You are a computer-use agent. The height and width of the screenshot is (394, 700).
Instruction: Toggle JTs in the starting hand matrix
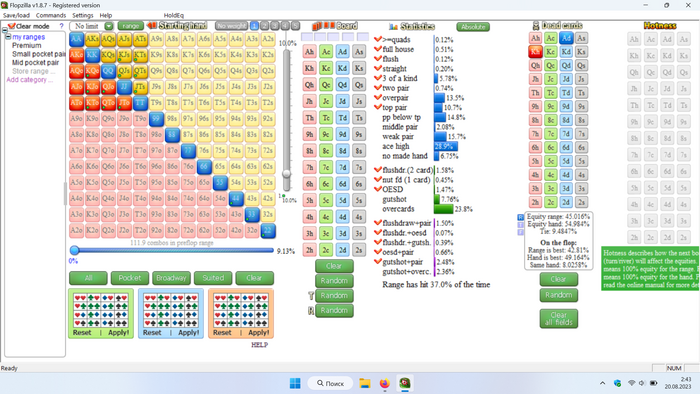pyautogui.click(x=140, y=87)
